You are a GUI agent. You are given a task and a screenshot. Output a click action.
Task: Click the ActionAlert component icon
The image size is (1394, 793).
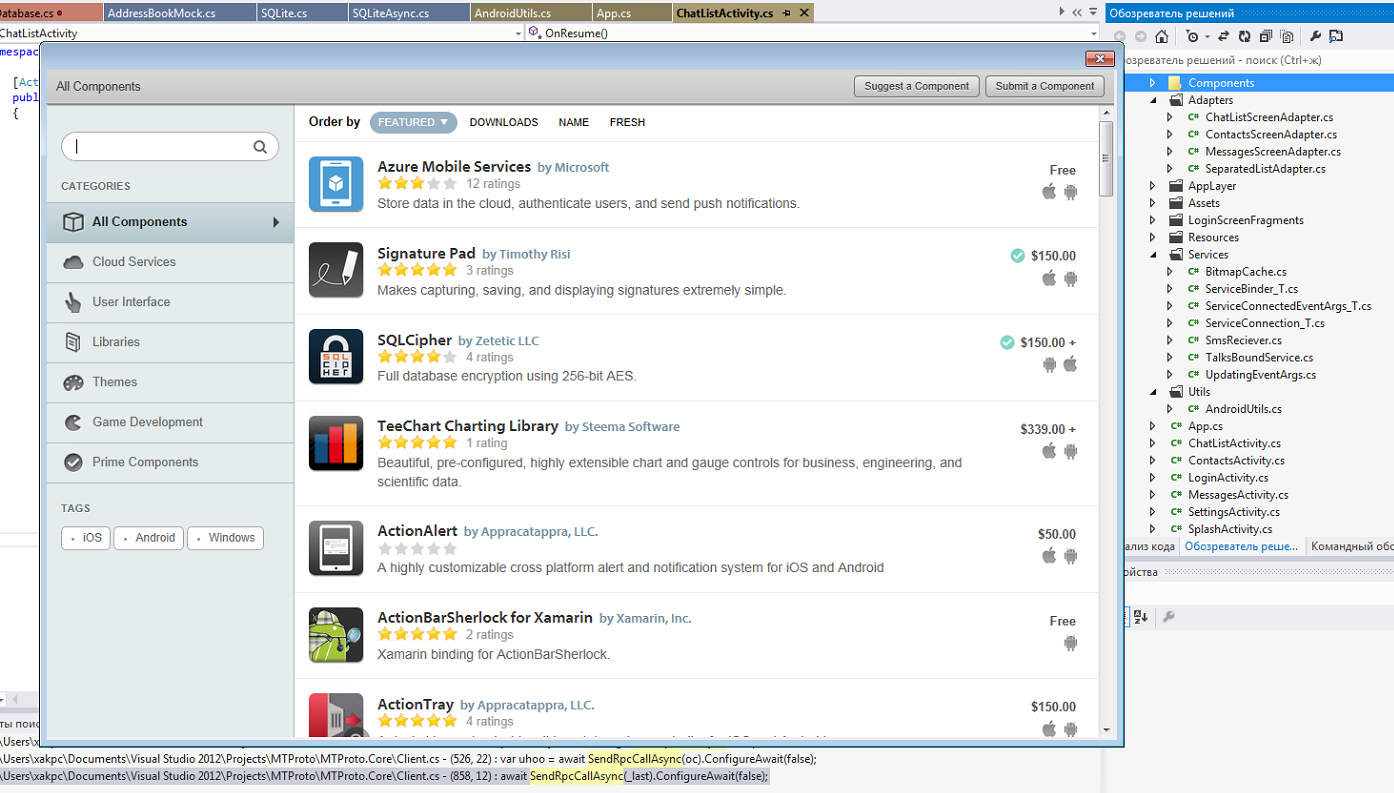click(336, 548)
